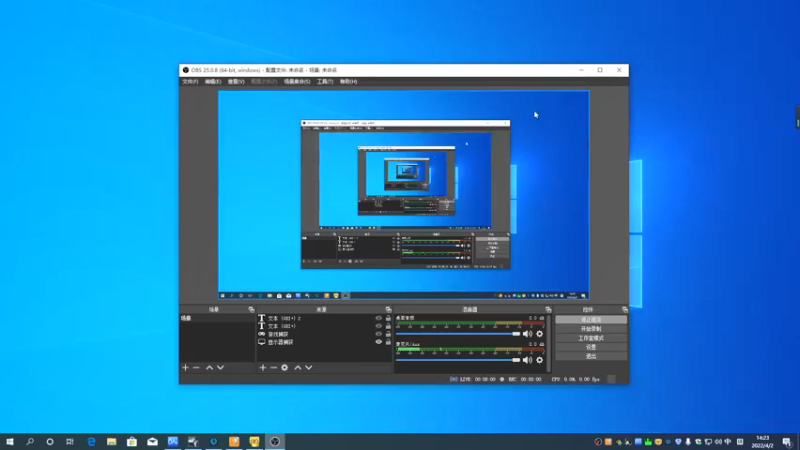Toggle visibility of 文本 (GDI+) 2 source
800x450 pixels.
pos(379,318)
